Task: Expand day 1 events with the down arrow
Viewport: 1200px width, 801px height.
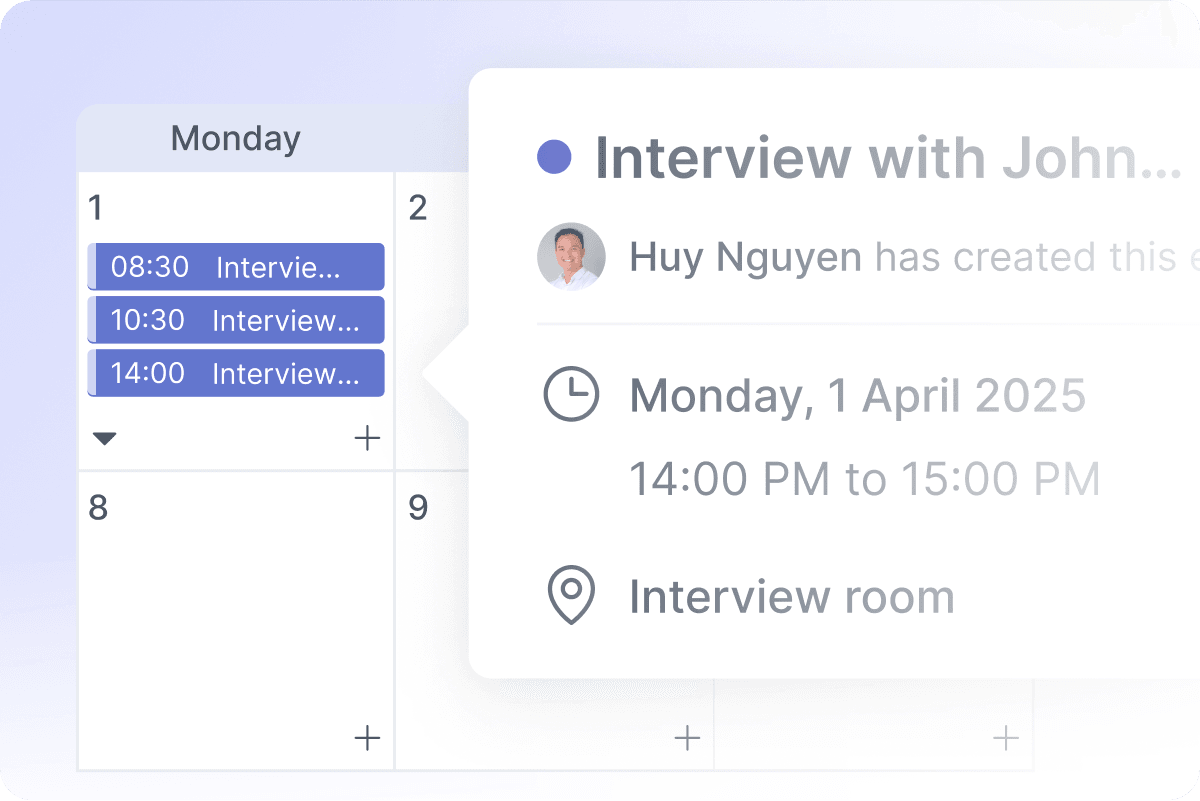Action: [x=104, y=438]
